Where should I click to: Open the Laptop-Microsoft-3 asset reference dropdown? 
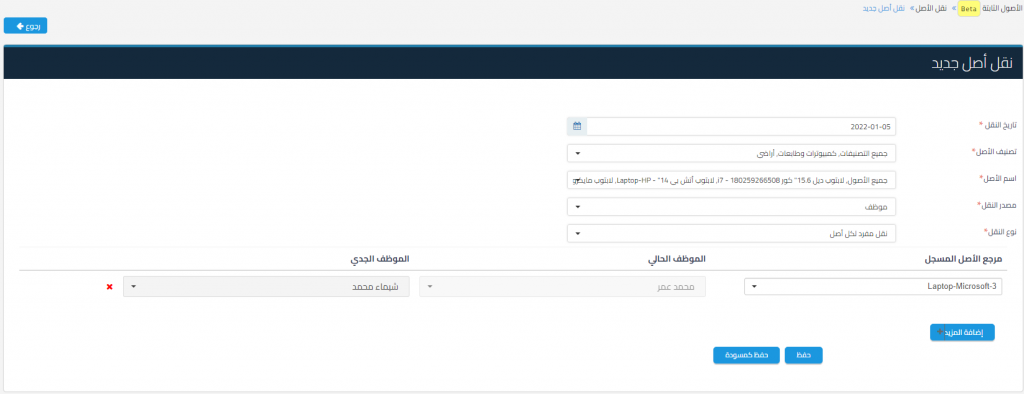(873, 286)
